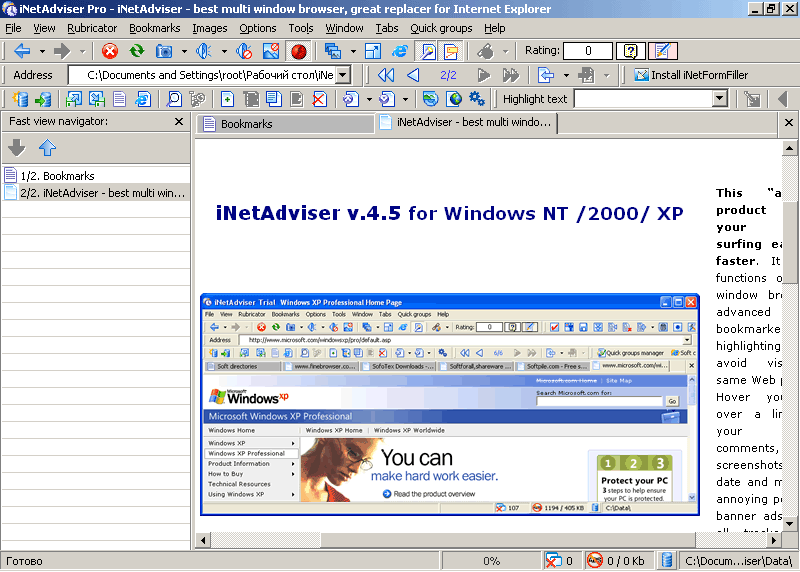Screen dimensions: 800x572
Task: Toggle the block images picture icon
Action: (271, 51)
